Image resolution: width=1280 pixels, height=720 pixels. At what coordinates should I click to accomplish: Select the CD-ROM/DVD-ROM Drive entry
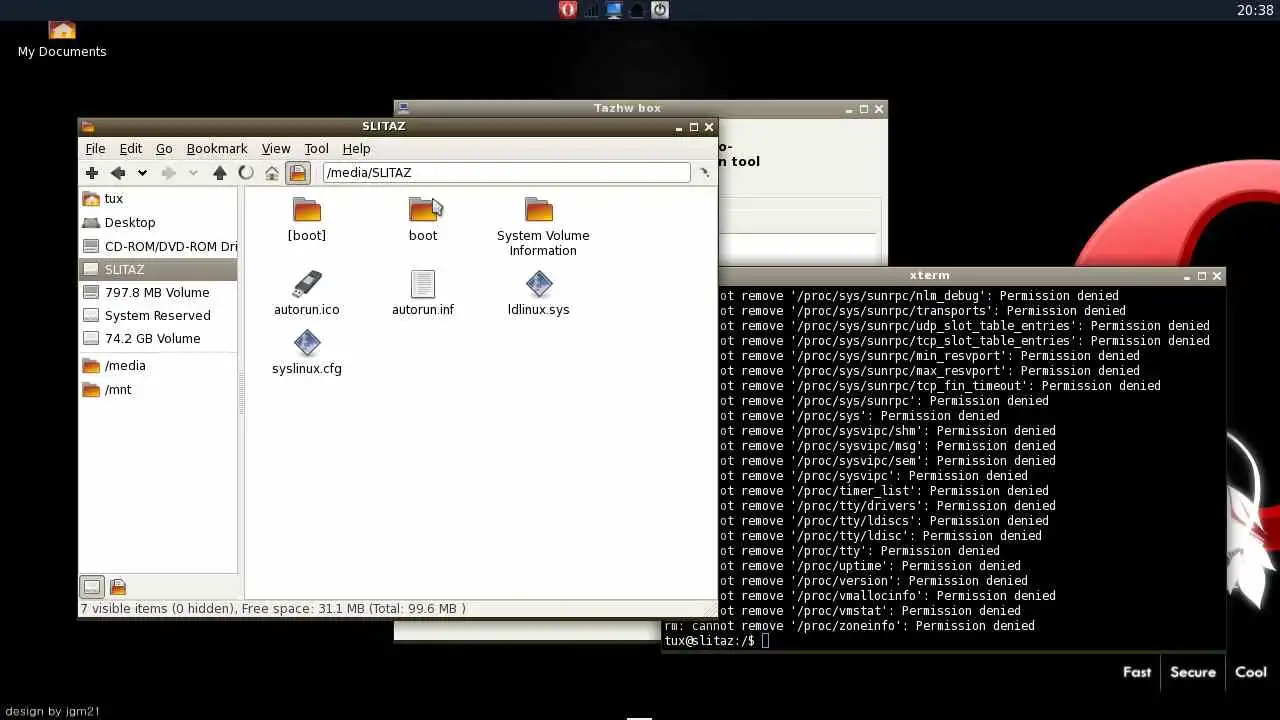[158, 246]
